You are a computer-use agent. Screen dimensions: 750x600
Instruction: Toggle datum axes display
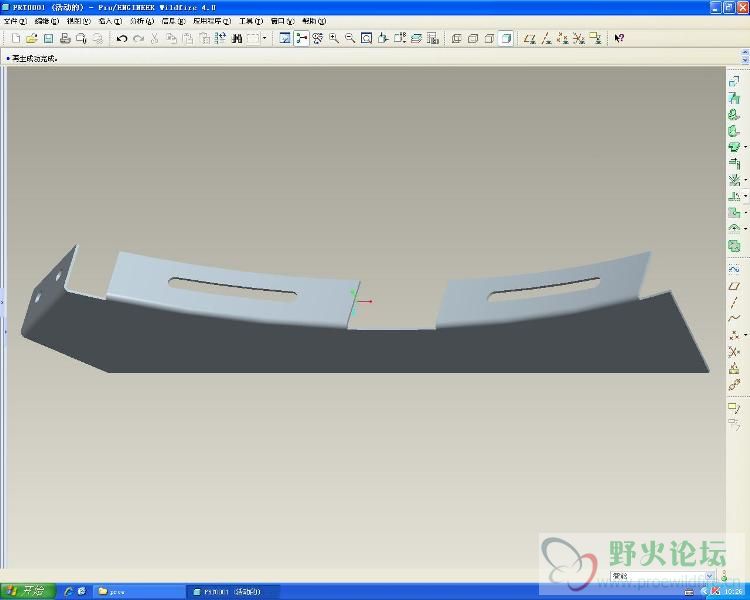pyautogui.click(x=546, y=38)
